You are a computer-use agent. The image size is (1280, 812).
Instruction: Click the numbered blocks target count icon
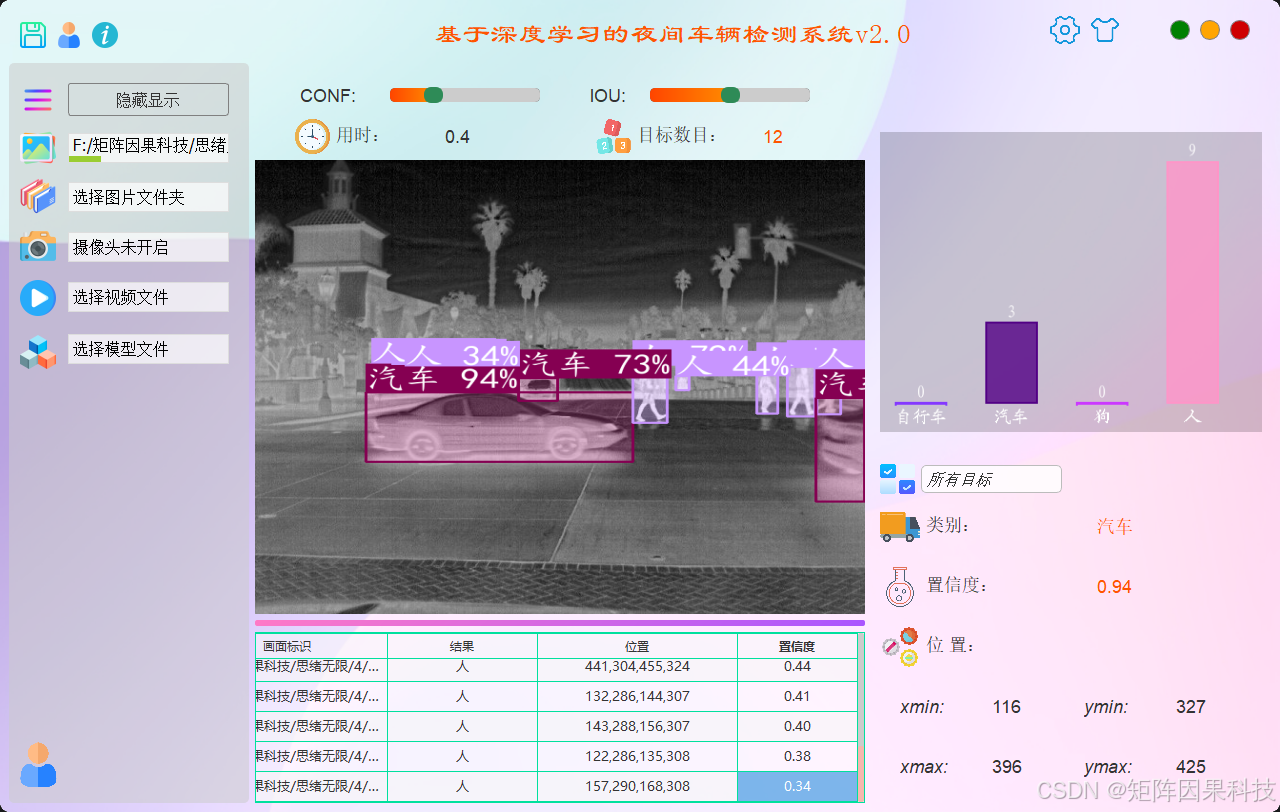tap(613, 137)
